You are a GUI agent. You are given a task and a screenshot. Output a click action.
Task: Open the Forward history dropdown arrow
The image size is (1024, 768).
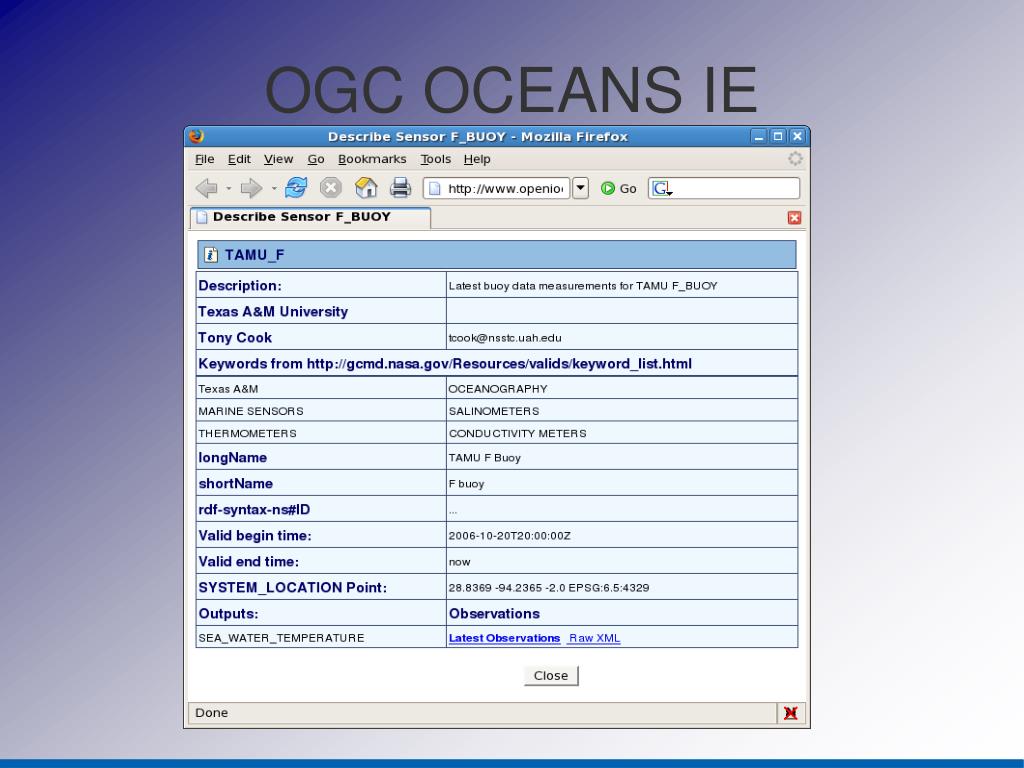(x=274, y=189)
